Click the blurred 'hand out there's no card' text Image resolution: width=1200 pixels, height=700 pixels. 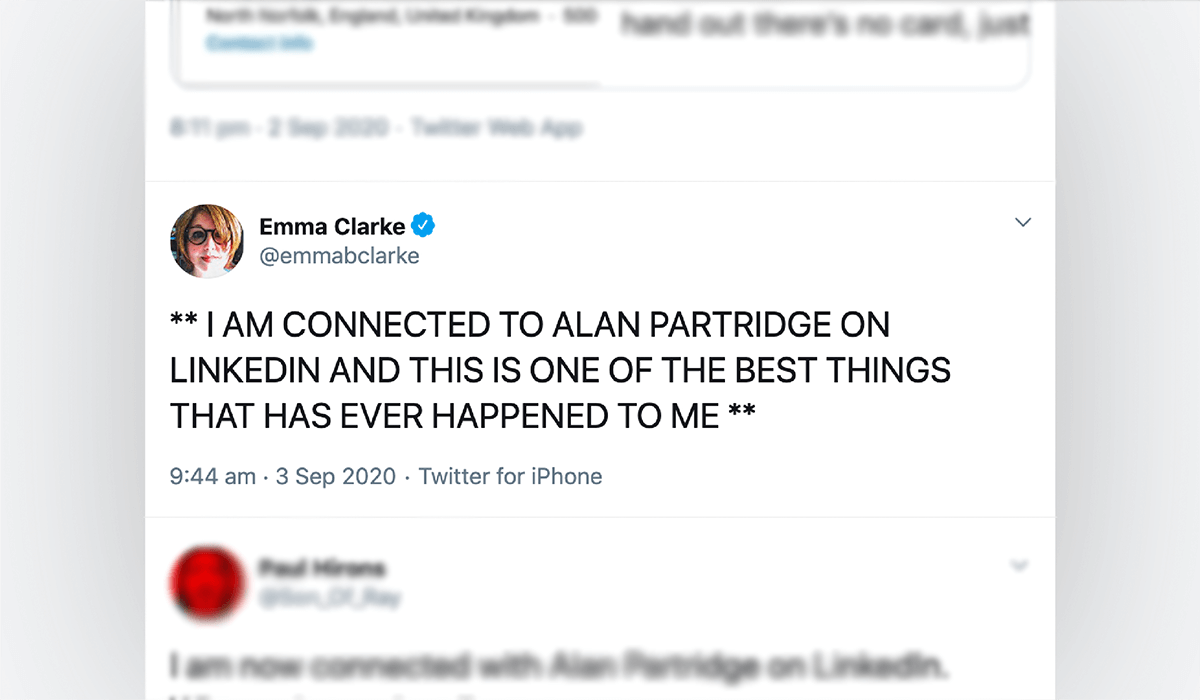click(824, 24)
